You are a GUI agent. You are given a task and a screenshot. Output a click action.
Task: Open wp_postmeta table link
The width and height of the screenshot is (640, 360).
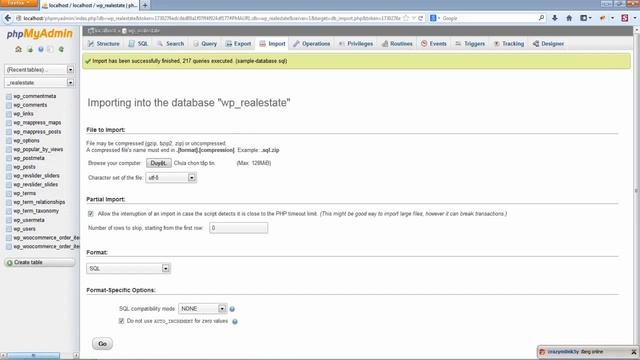pyautogui.click(x=29, y=158)
